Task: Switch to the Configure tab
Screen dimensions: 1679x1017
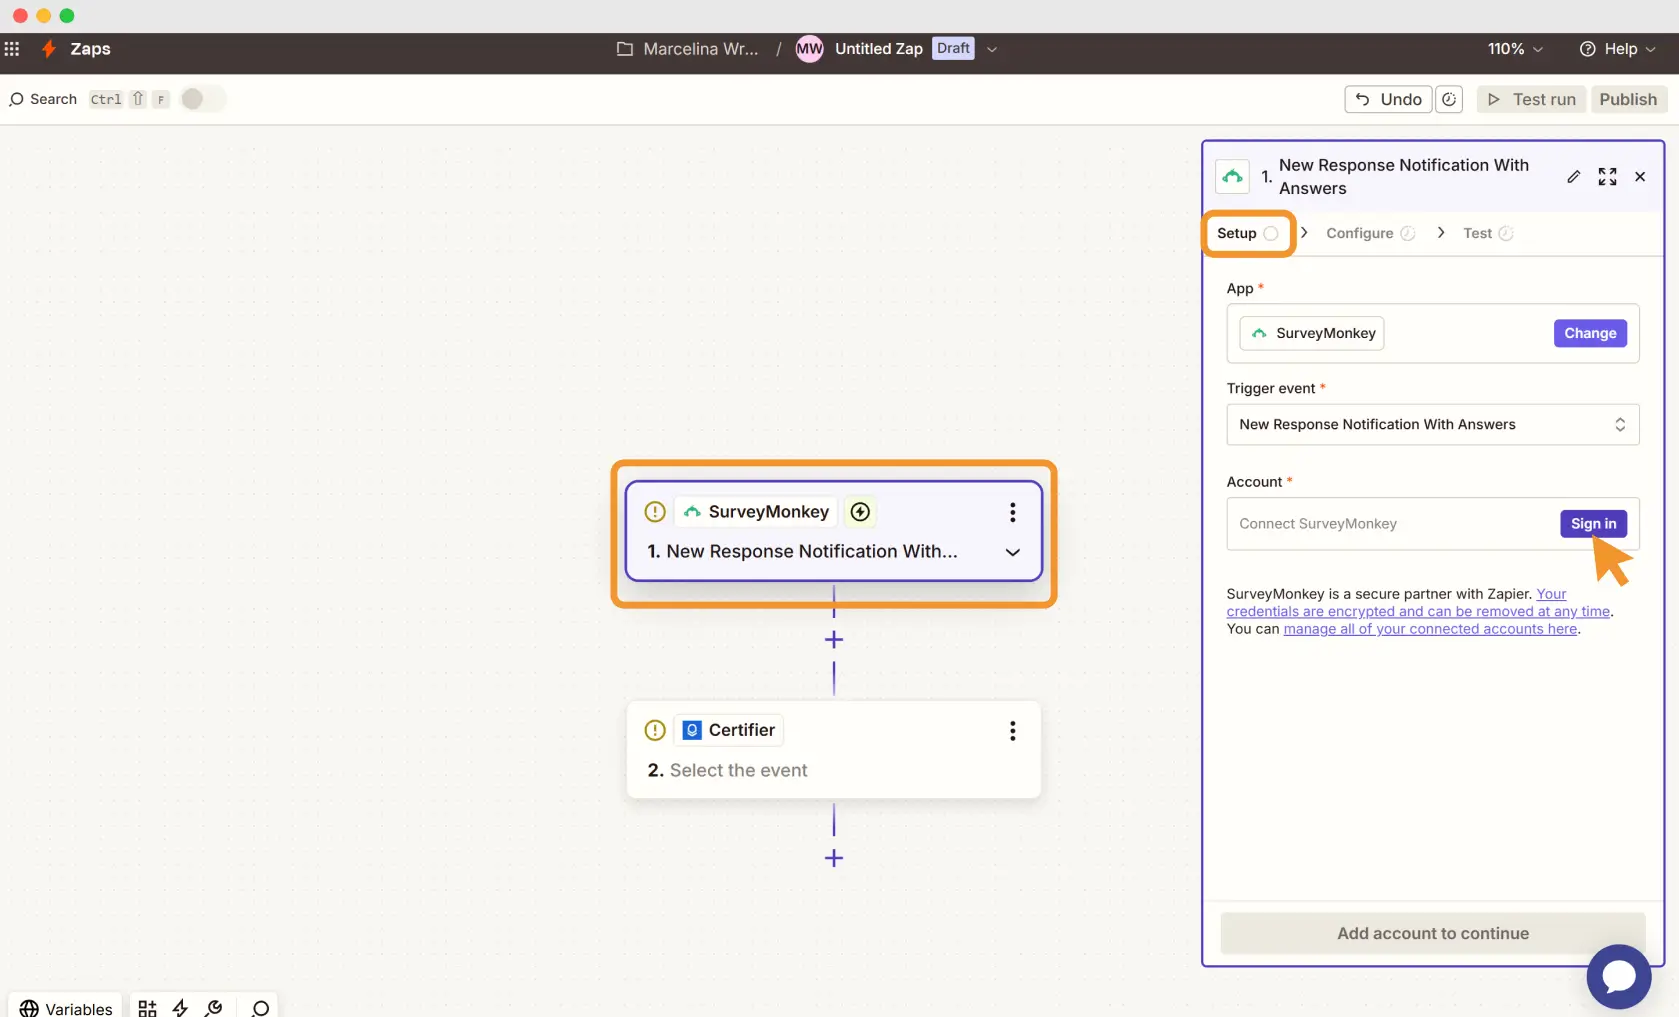Action: point(1370,233)
